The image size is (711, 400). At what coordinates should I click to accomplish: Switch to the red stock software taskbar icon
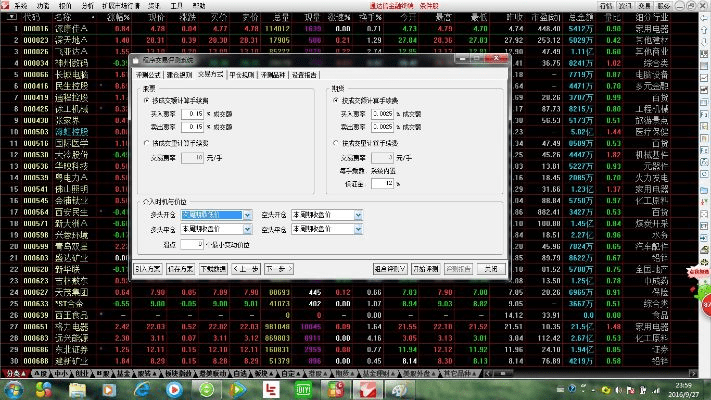pos(367,390)
